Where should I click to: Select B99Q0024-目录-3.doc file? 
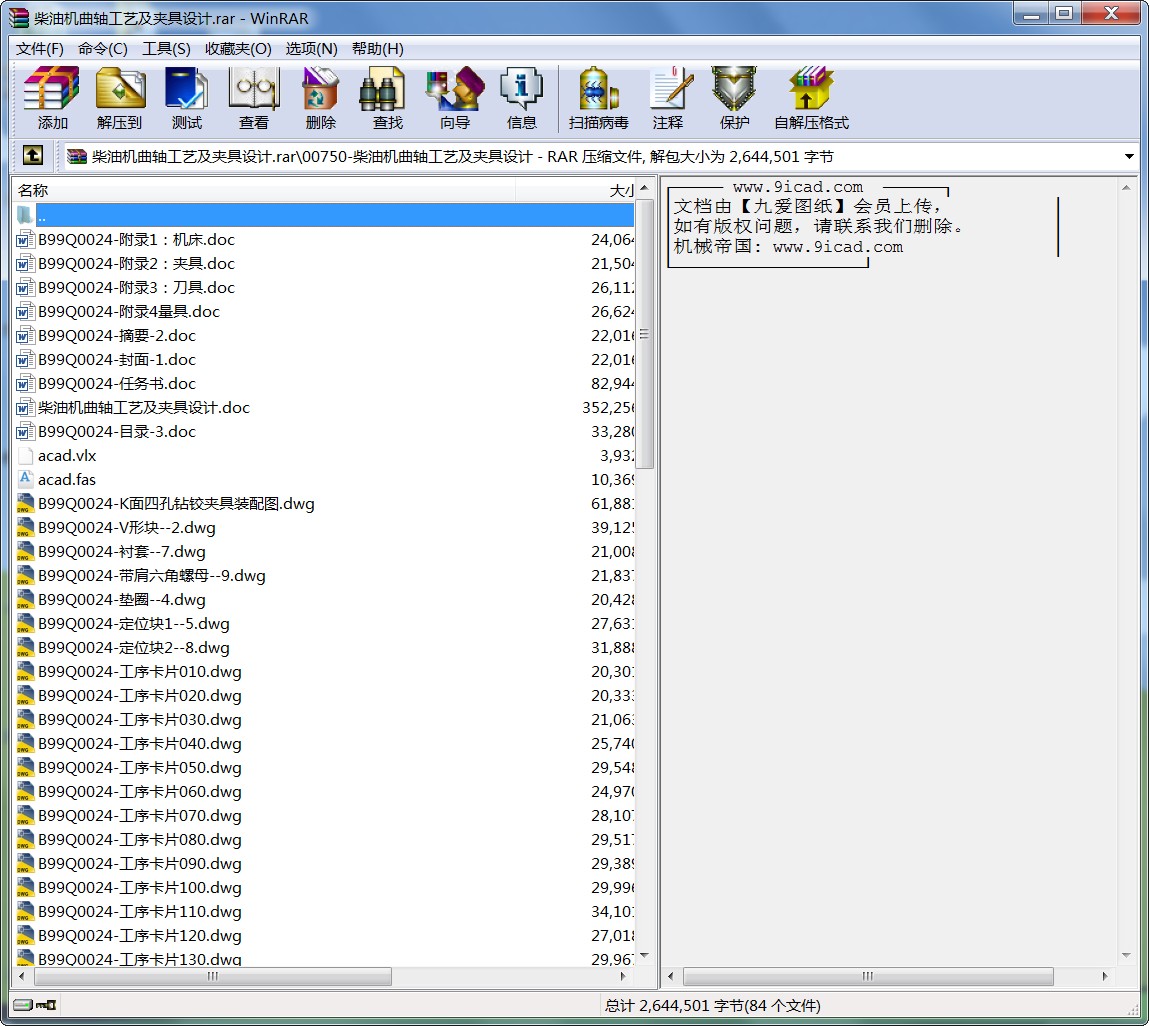click(x=117, y=432)
